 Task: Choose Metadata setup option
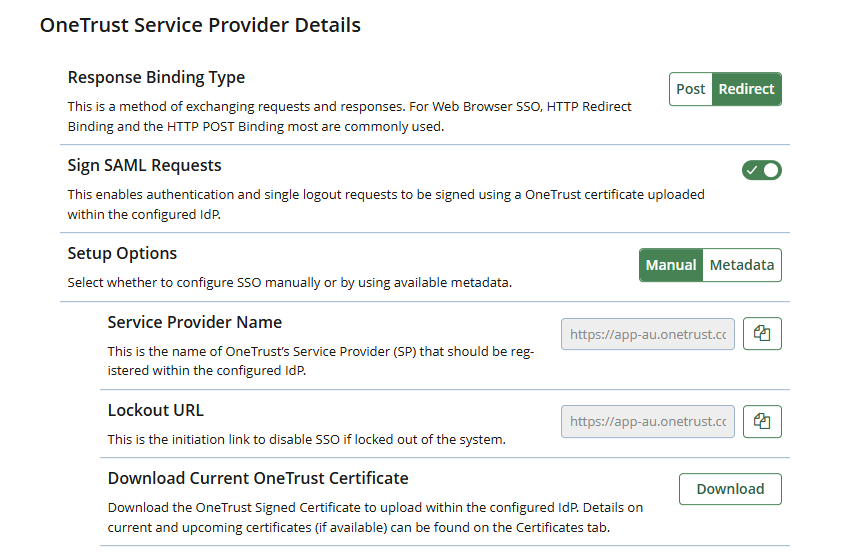(742, 265)
